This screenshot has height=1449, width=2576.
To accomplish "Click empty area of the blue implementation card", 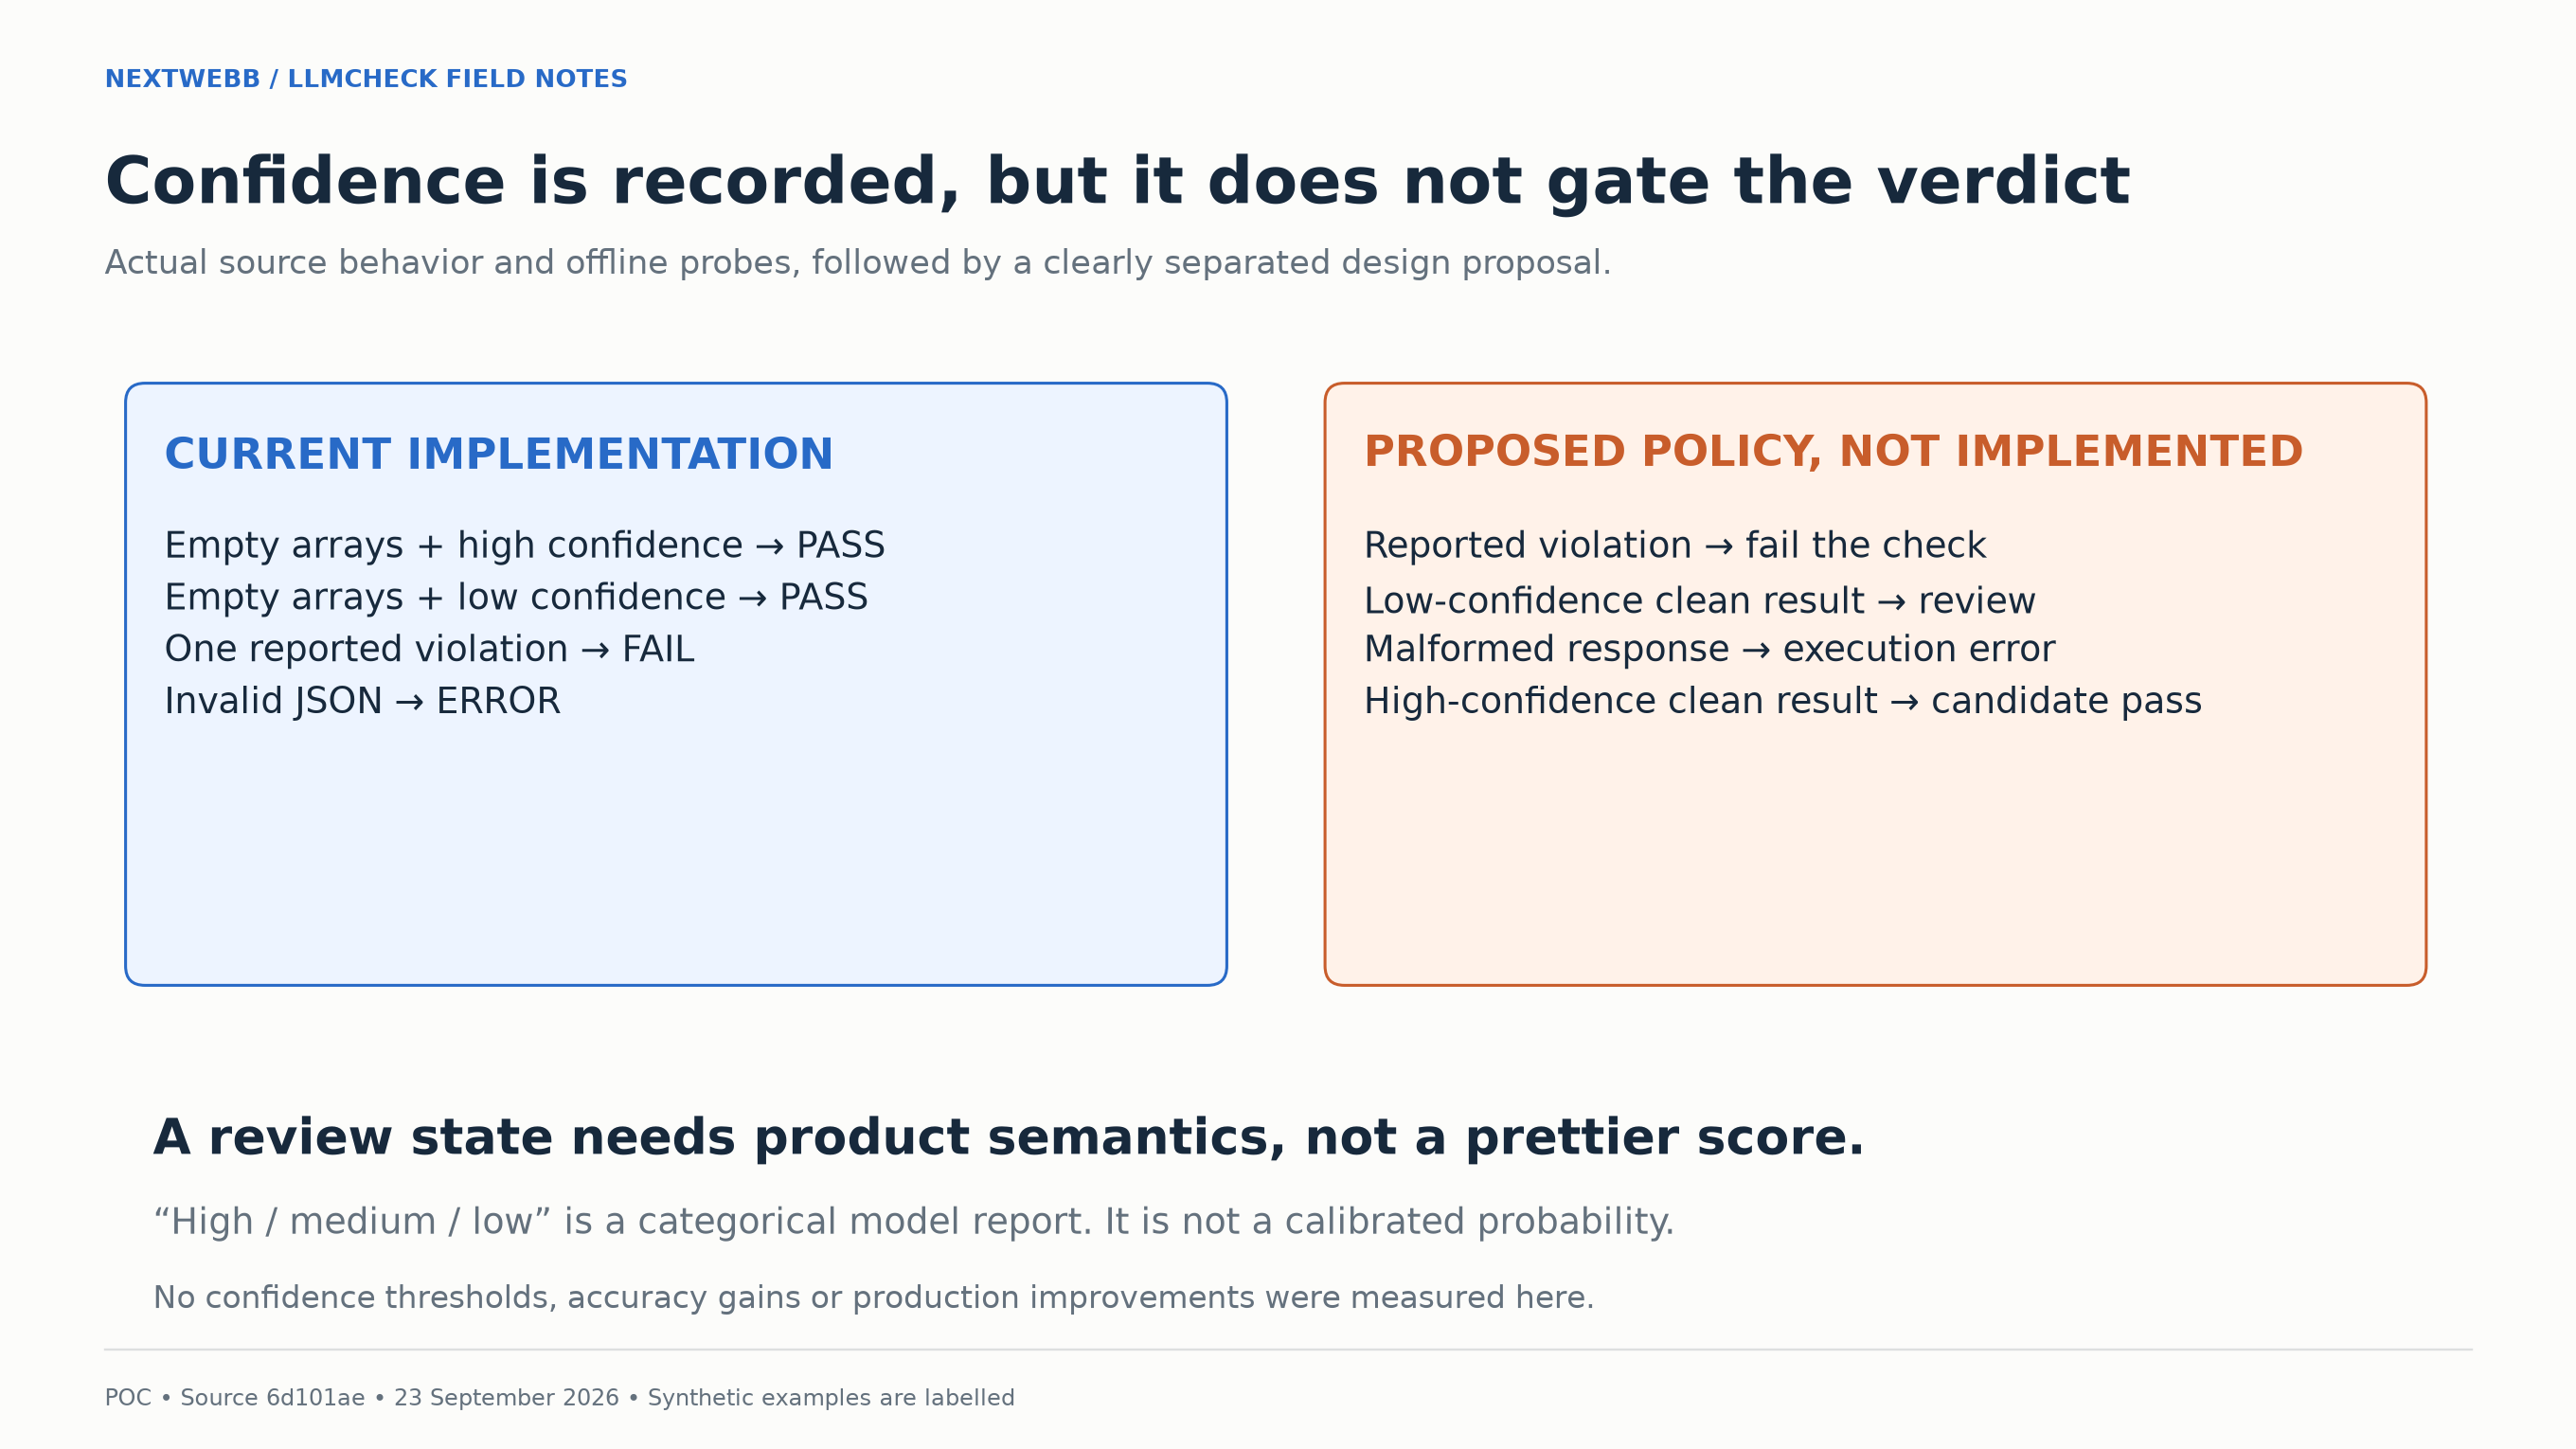I will tap(676, 850).
